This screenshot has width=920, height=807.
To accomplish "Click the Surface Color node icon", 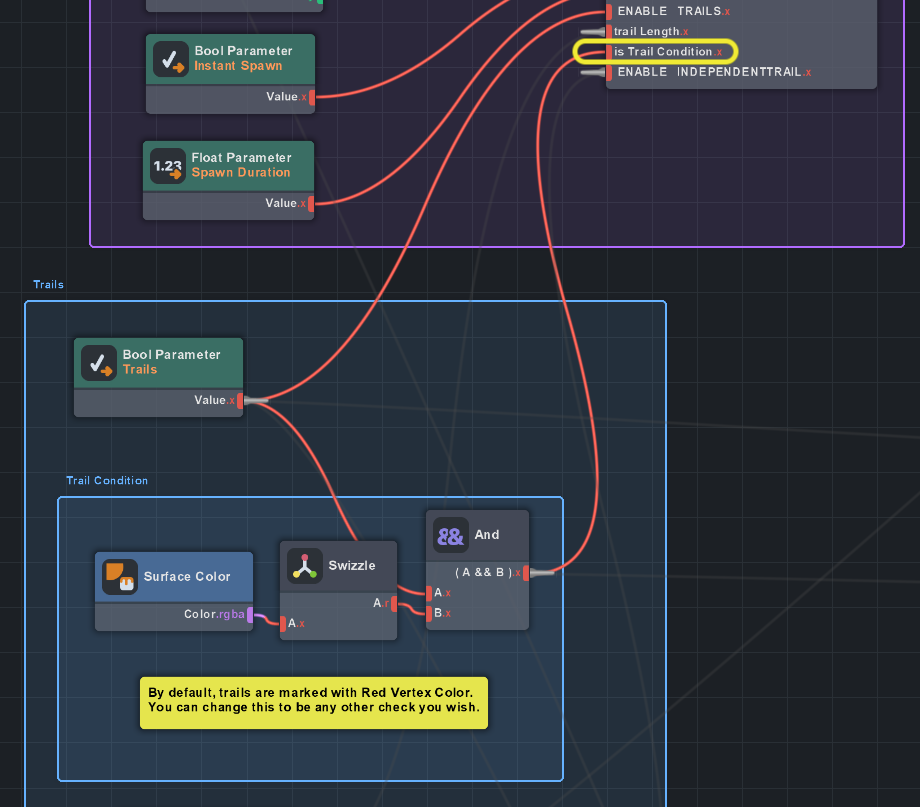I will pyautogui.click(x=120, y=577).
